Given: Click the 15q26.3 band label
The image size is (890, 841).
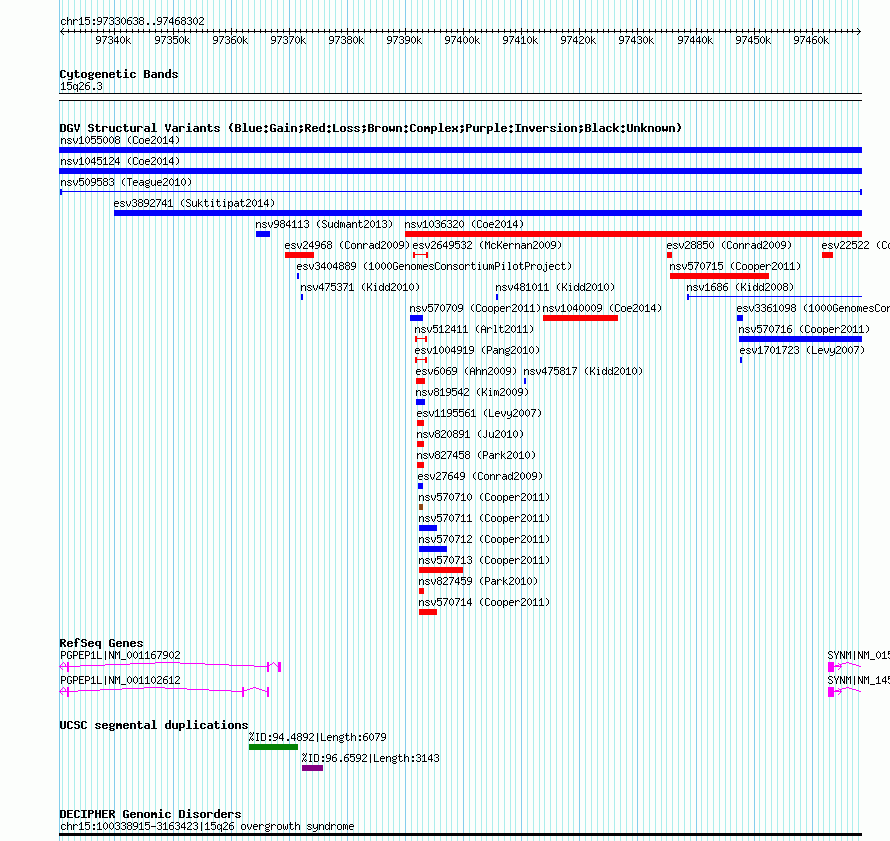Looking at the screenshot, I should pyautogui.click(x=81, y=86).
